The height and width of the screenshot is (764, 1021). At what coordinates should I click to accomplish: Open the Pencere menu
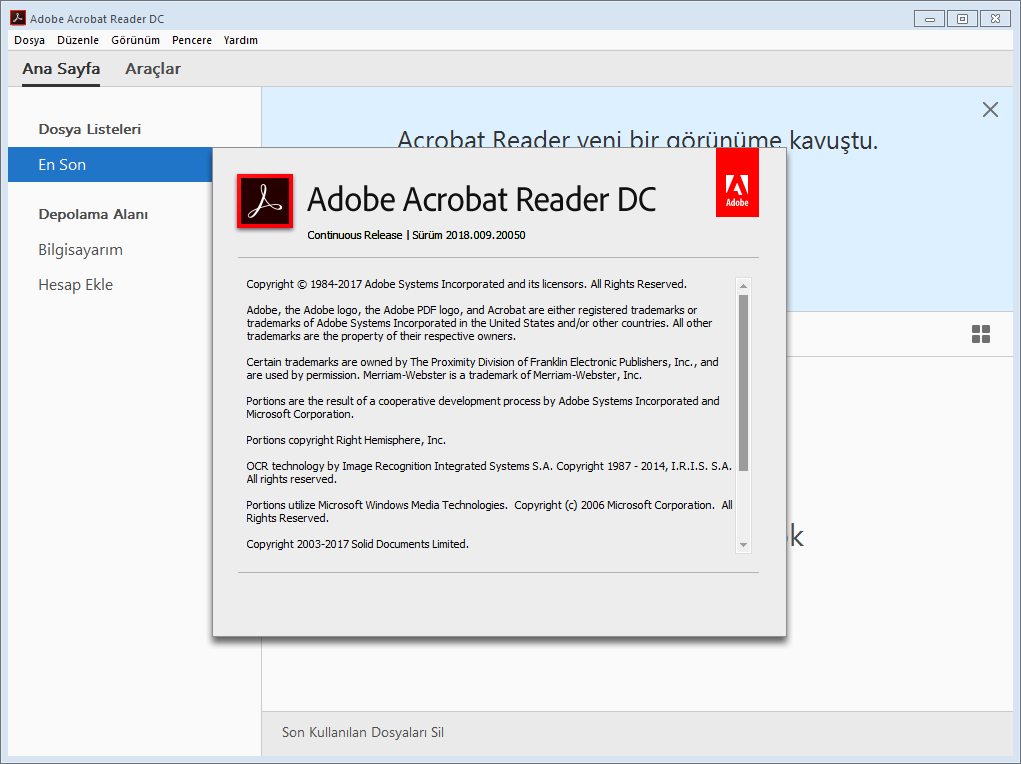[x=192, y=40]
